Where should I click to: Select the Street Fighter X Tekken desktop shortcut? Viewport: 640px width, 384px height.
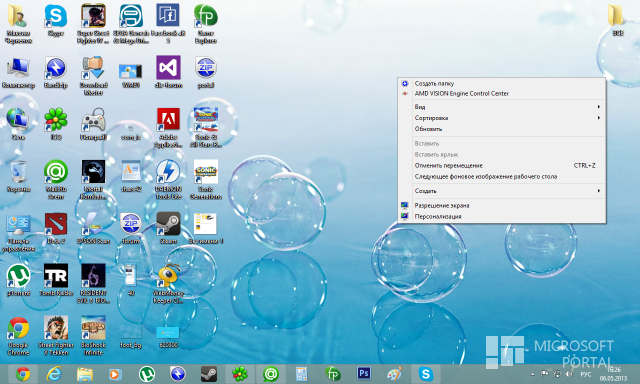point(56,336)
